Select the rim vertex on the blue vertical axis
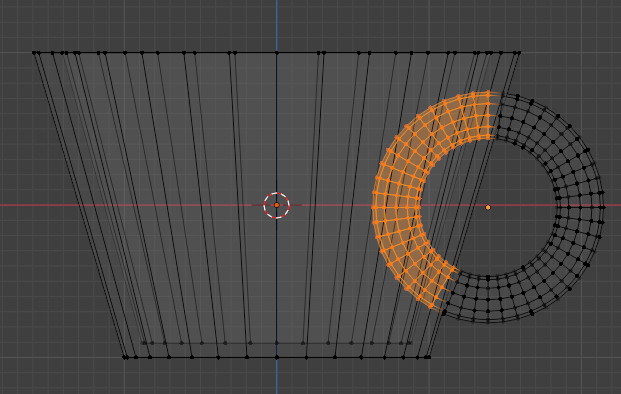Screen dimensions: 621x394 tap(277, 53)
